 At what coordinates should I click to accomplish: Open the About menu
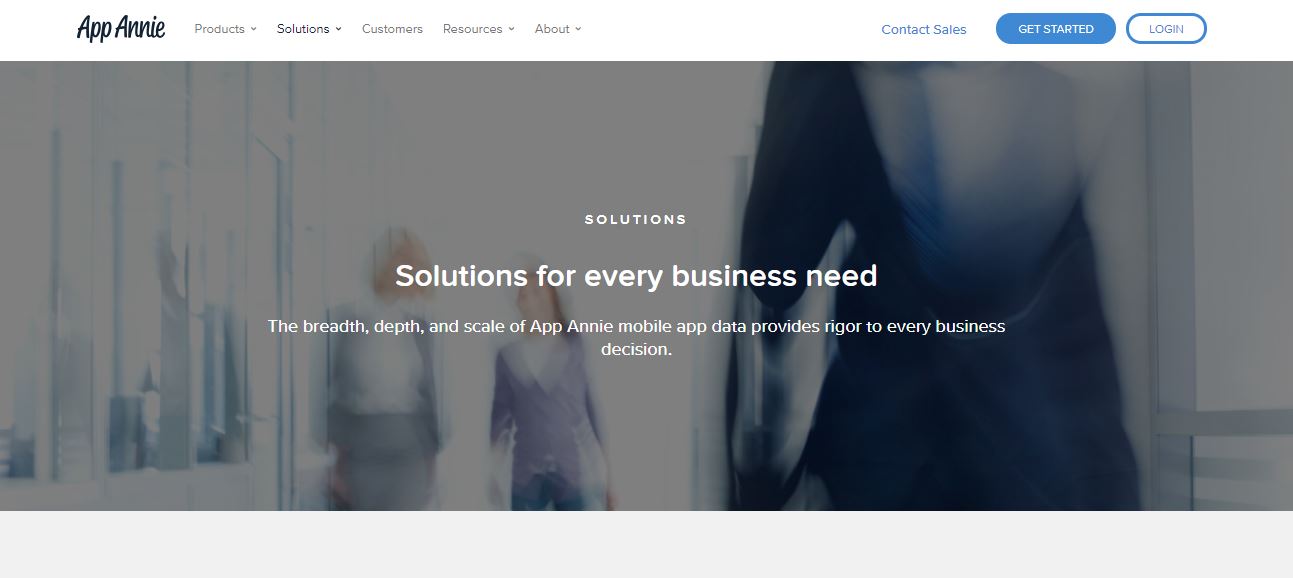click(x=558, y=29)
